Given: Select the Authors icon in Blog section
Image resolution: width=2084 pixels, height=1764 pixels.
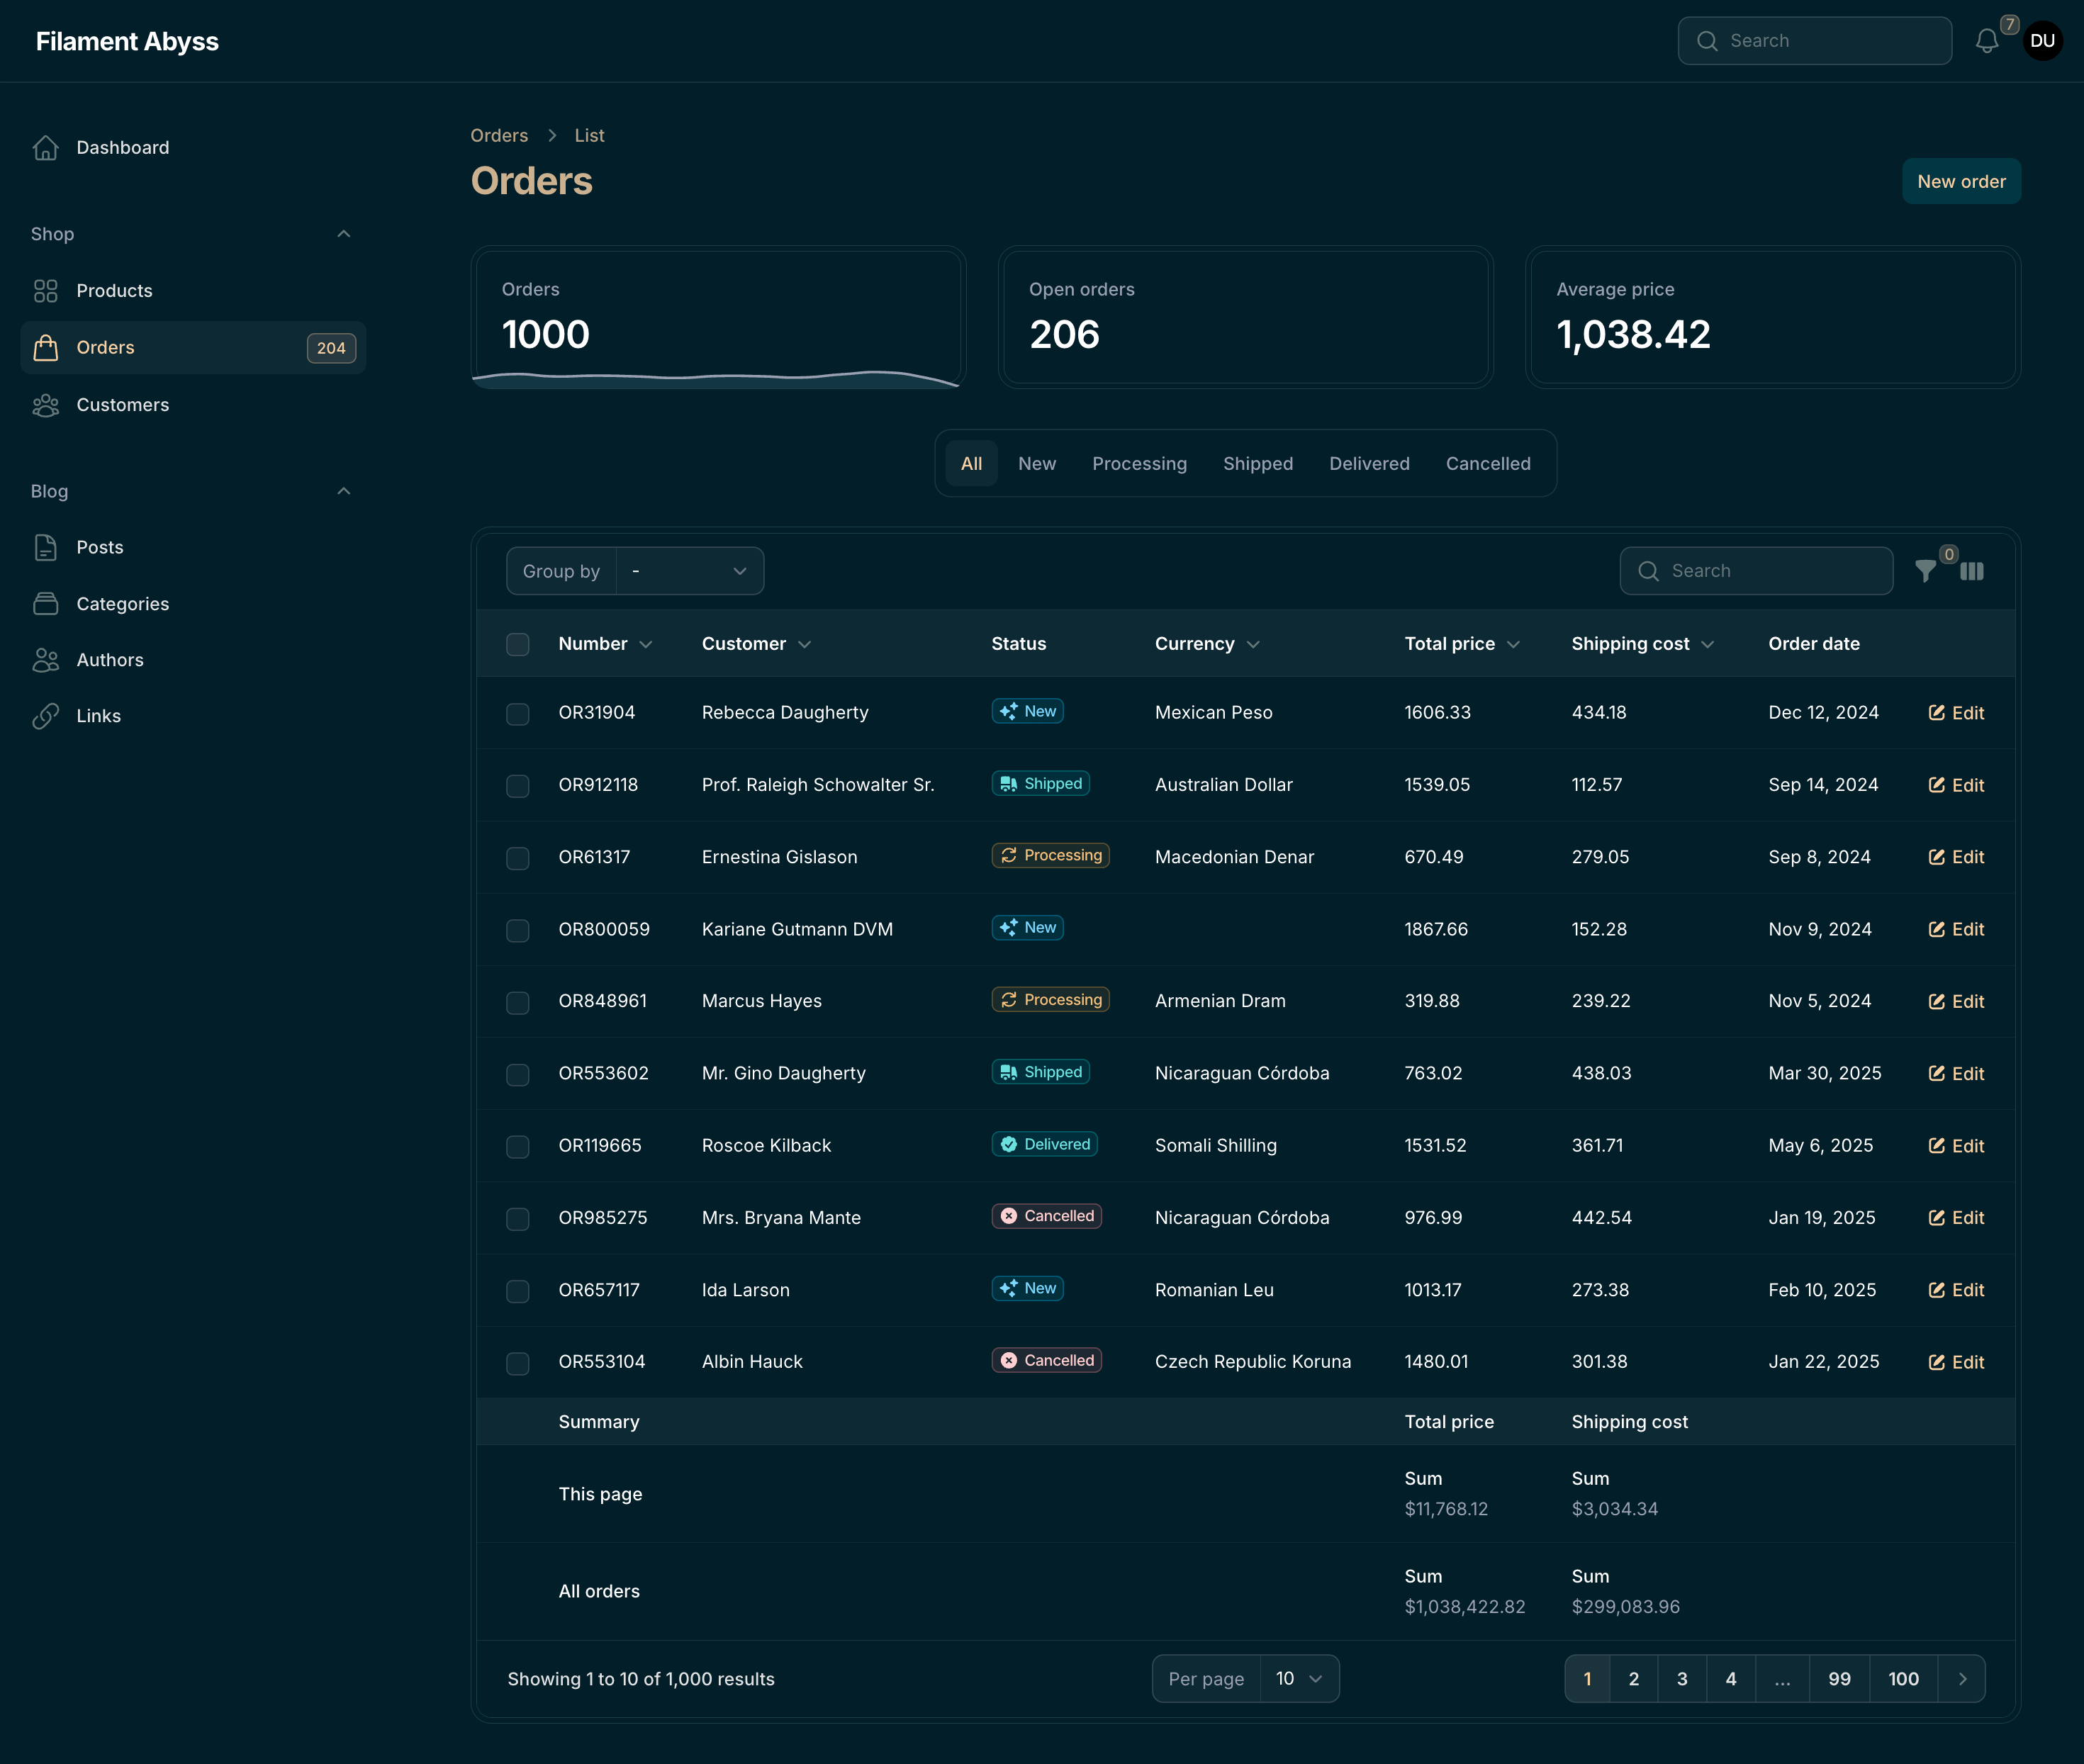Looking at the screenshot, I should coord(46,659).
